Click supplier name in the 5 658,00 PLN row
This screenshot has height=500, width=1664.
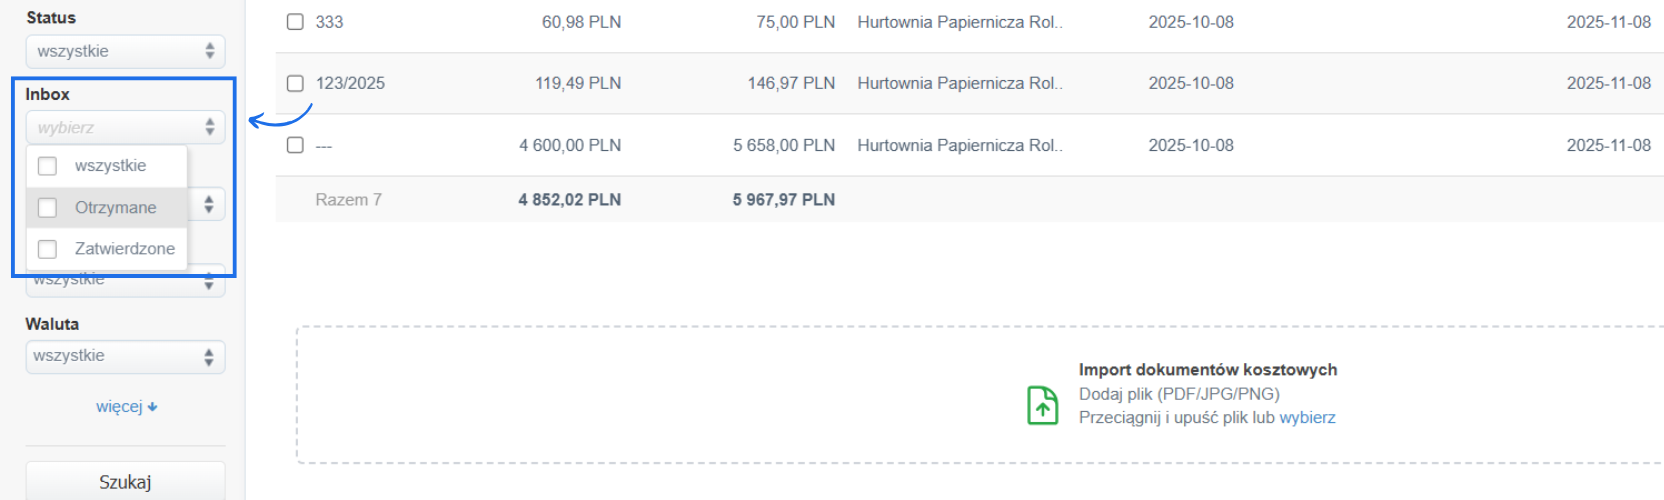(959, 145)
